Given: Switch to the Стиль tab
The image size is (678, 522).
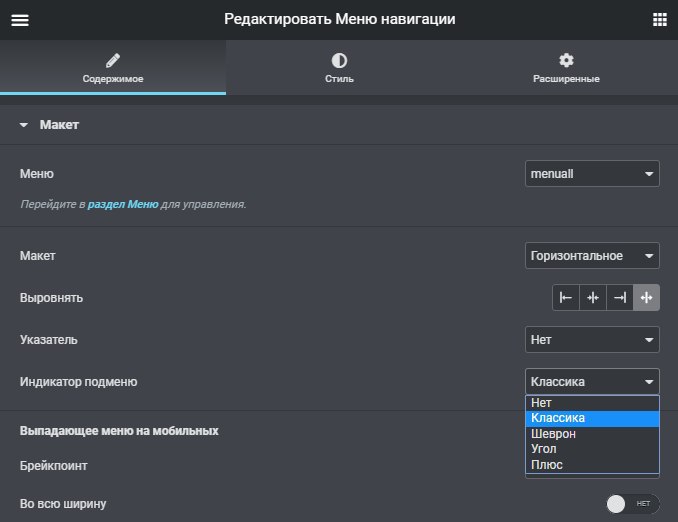Looking at the screenshot, I should (339, 67).
